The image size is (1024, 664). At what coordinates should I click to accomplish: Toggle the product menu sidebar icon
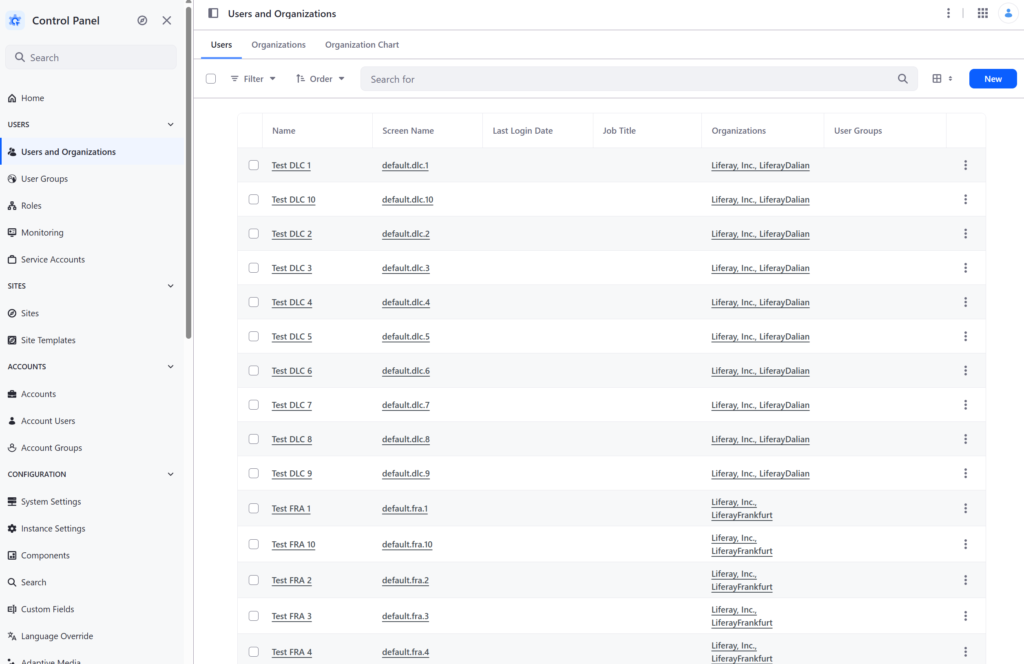(x=213, y=13)
